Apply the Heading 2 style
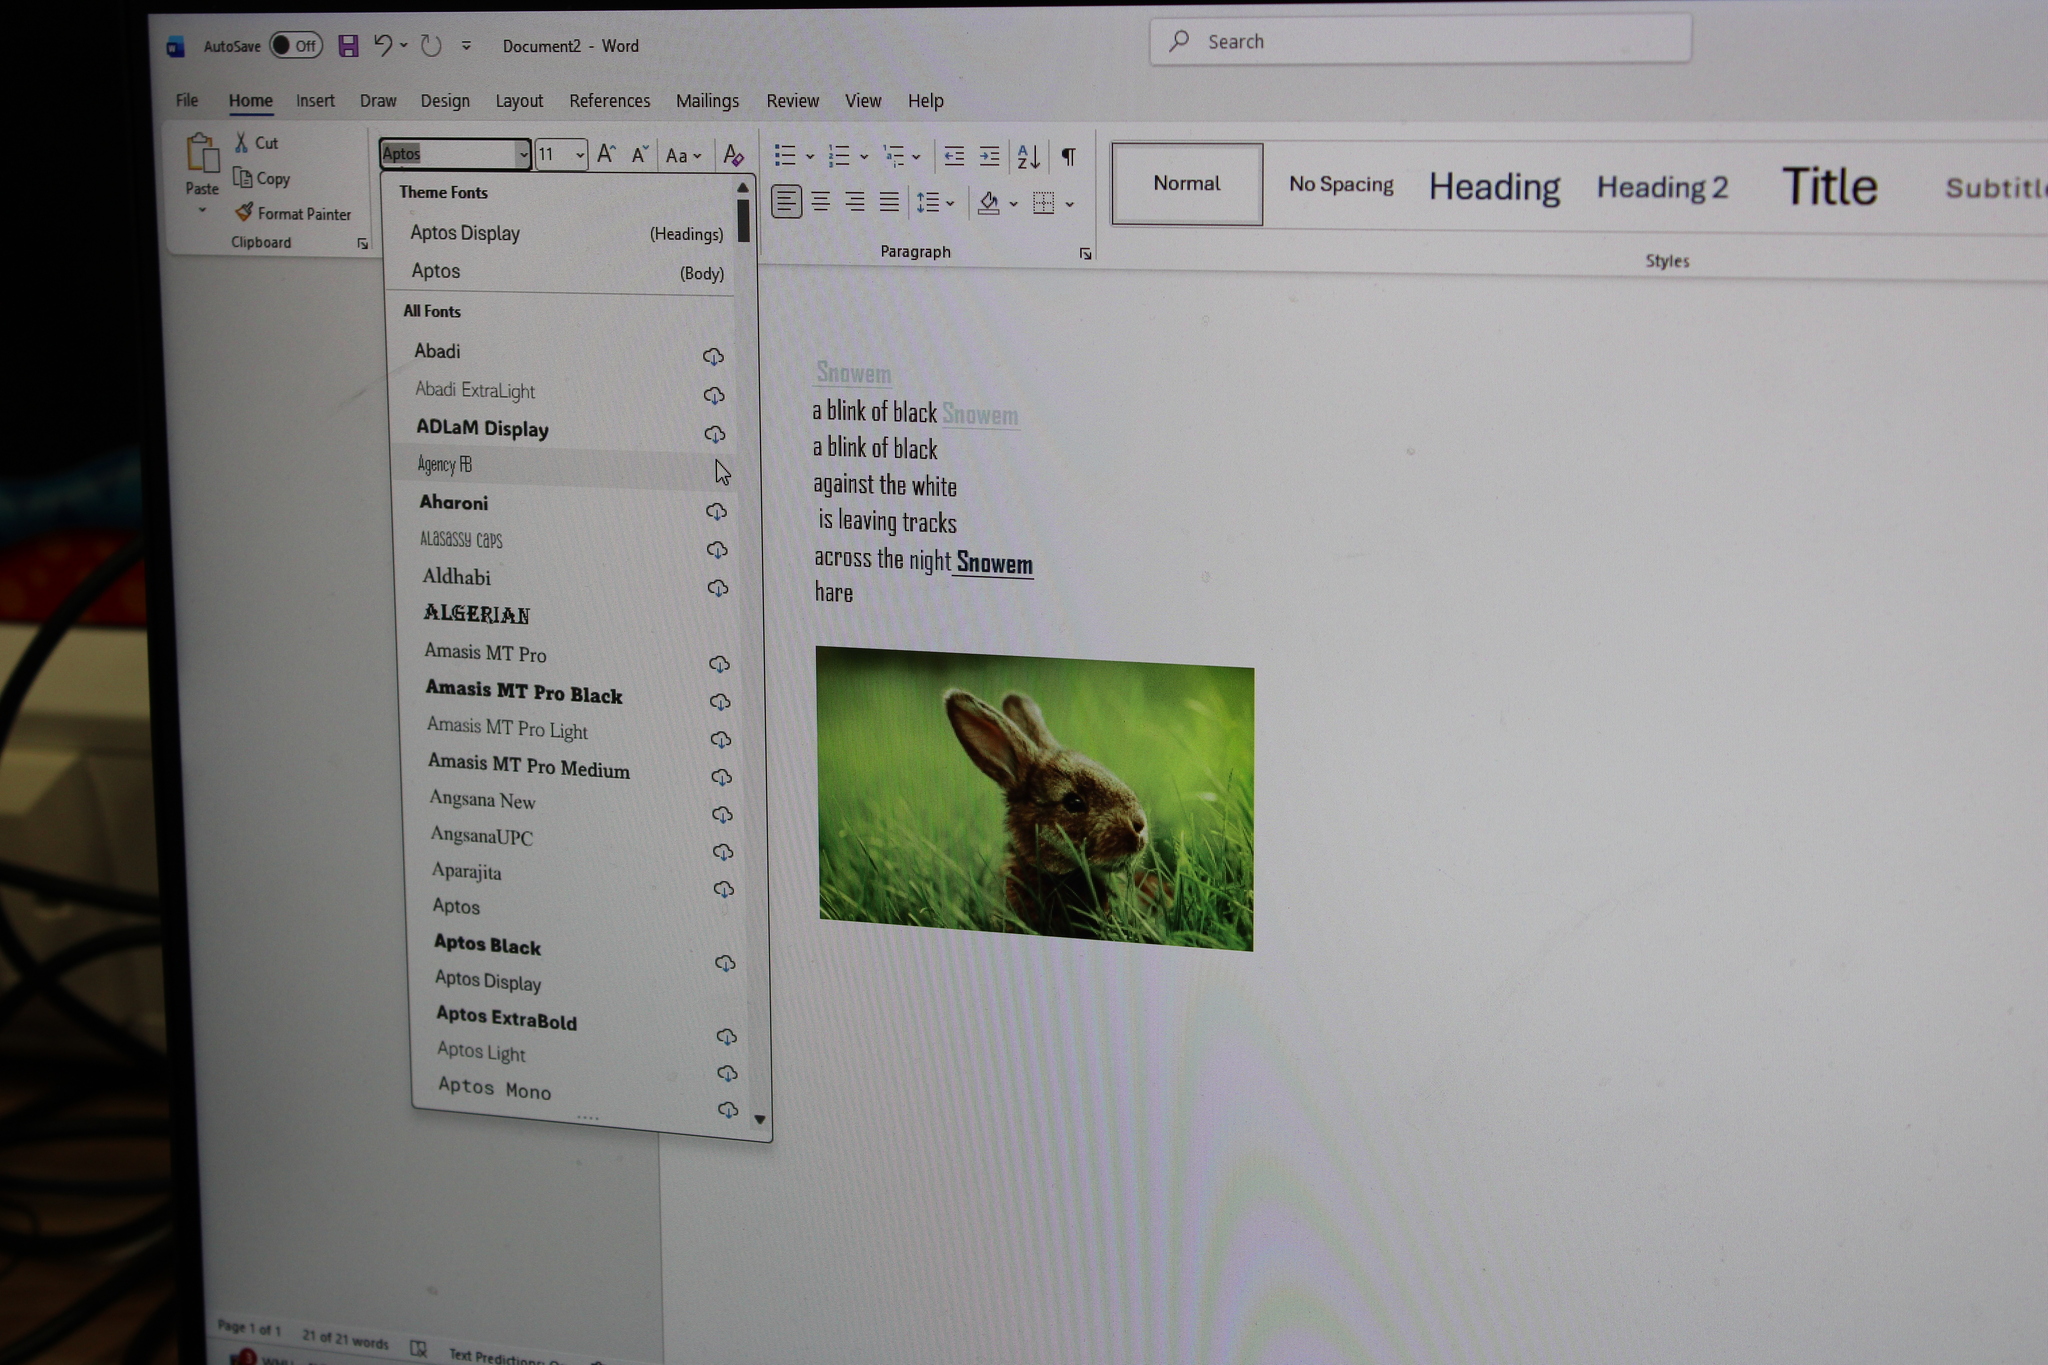The width and height of the screenshot is (2048, 1365). click(x=1661, y=187)
